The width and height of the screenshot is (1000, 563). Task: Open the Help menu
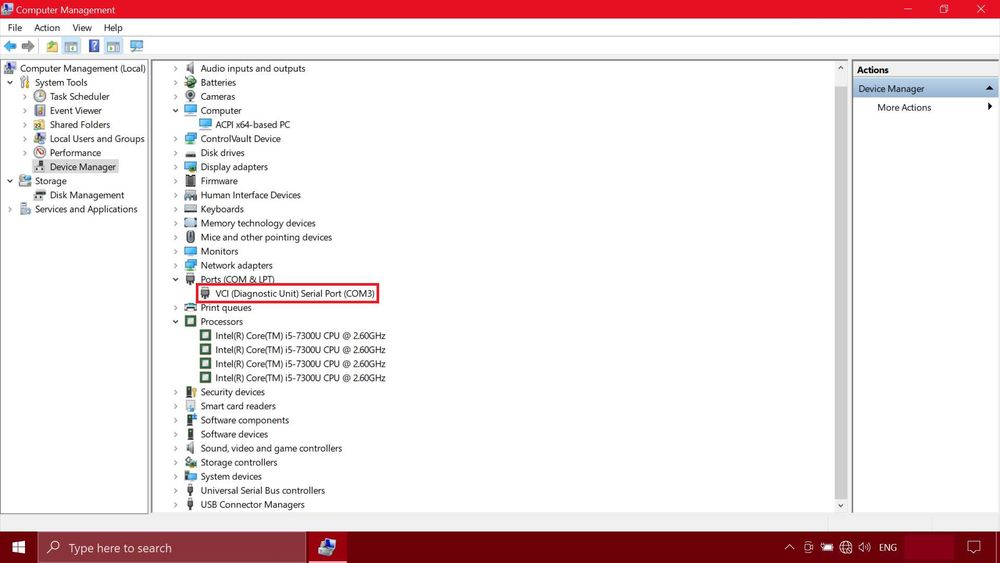(113, 27)
